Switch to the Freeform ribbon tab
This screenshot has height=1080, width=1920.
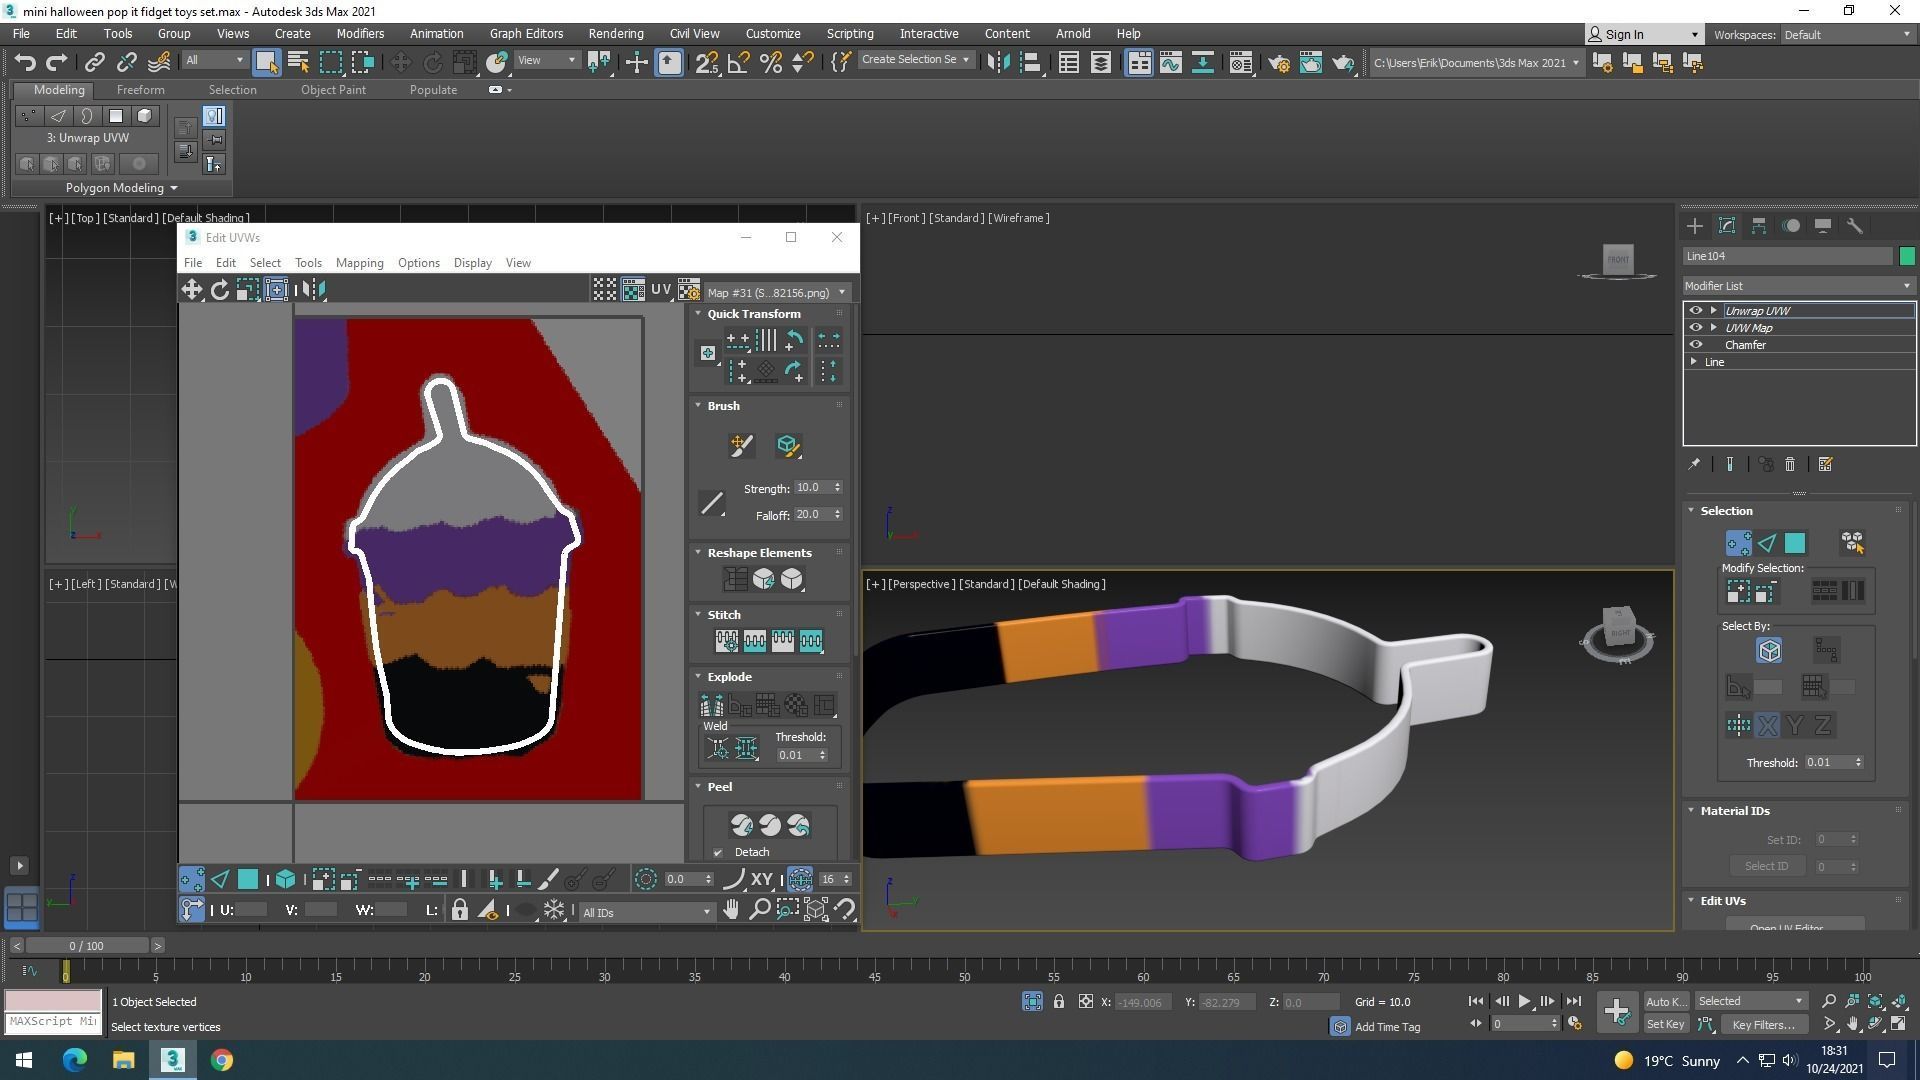[x=140, y=90]
